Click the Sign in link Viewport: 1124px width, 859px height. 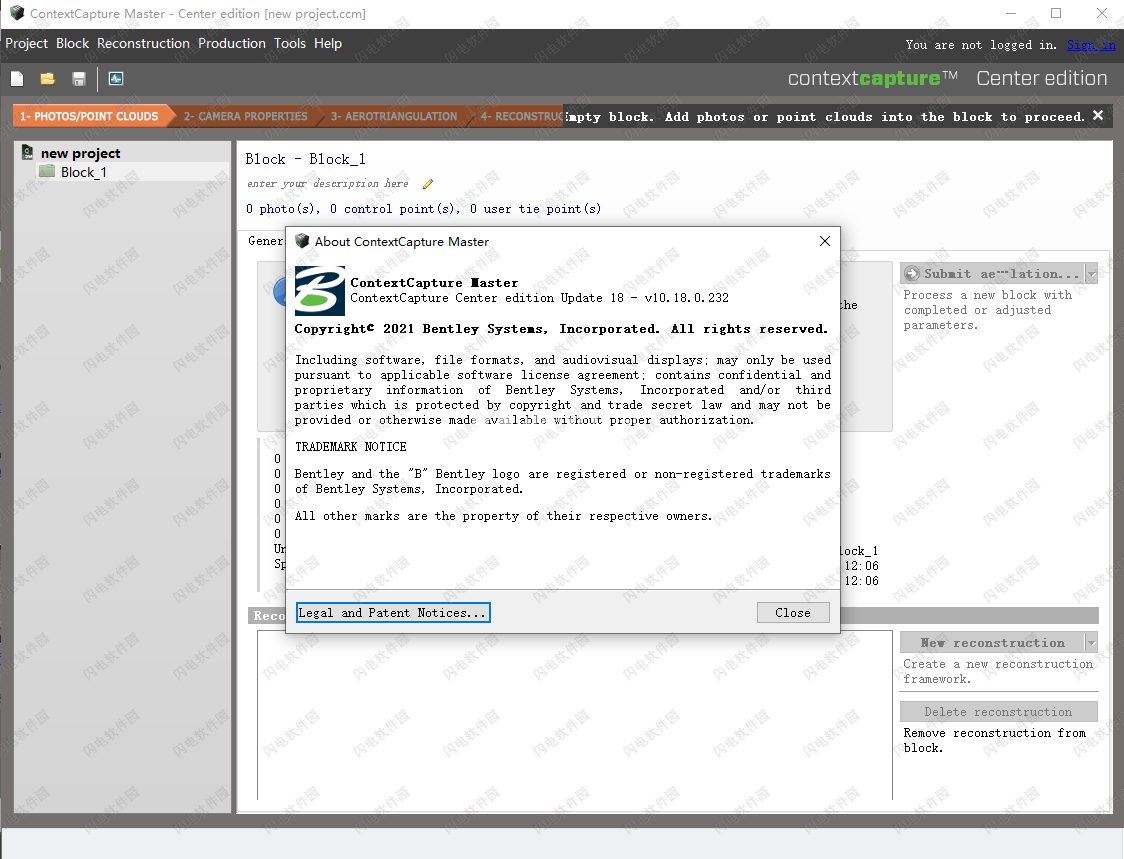point(1090,45)
